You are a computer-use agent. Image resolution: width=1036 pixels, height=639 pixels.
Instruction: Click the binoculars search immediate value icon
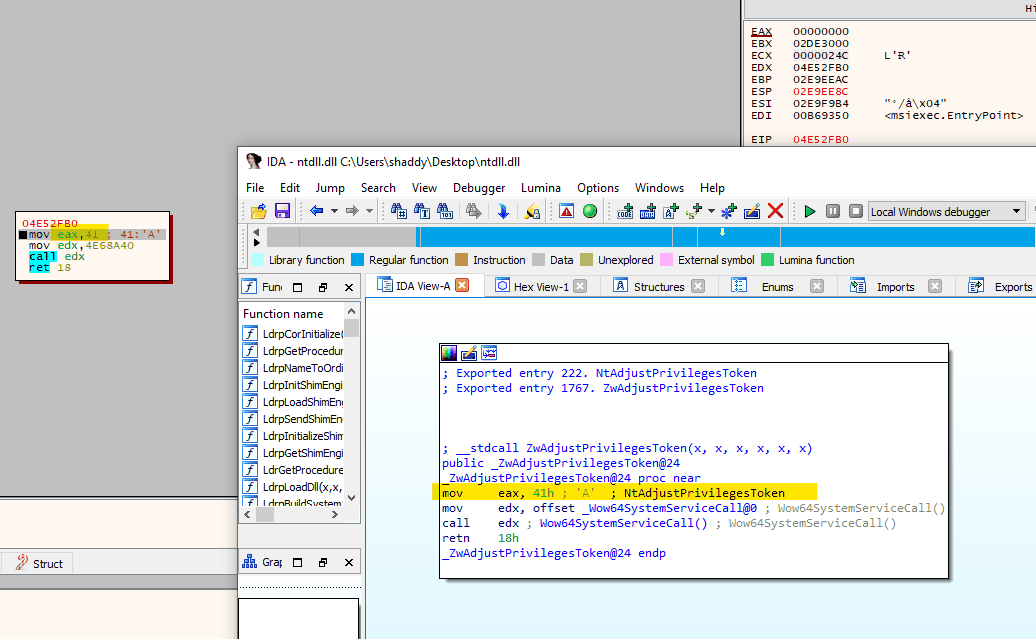[398, 211]
